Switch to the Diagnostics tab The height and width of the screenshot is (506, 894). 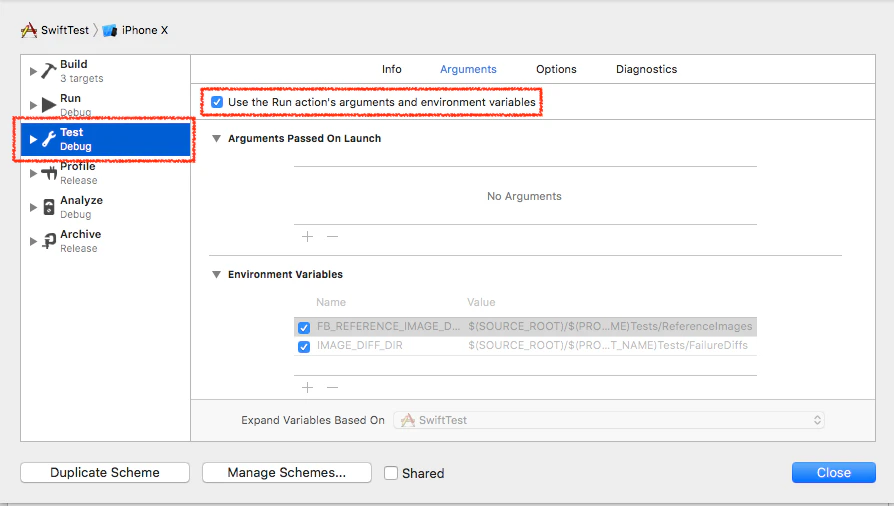[x=647, y=69]
